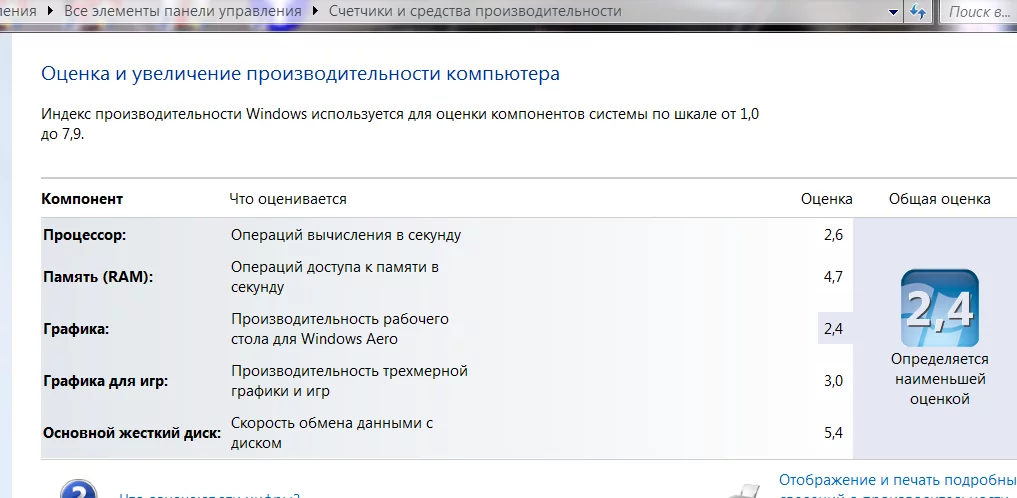Click the blue help question mark icon
1017x498 pixels.
pos(78,490)
